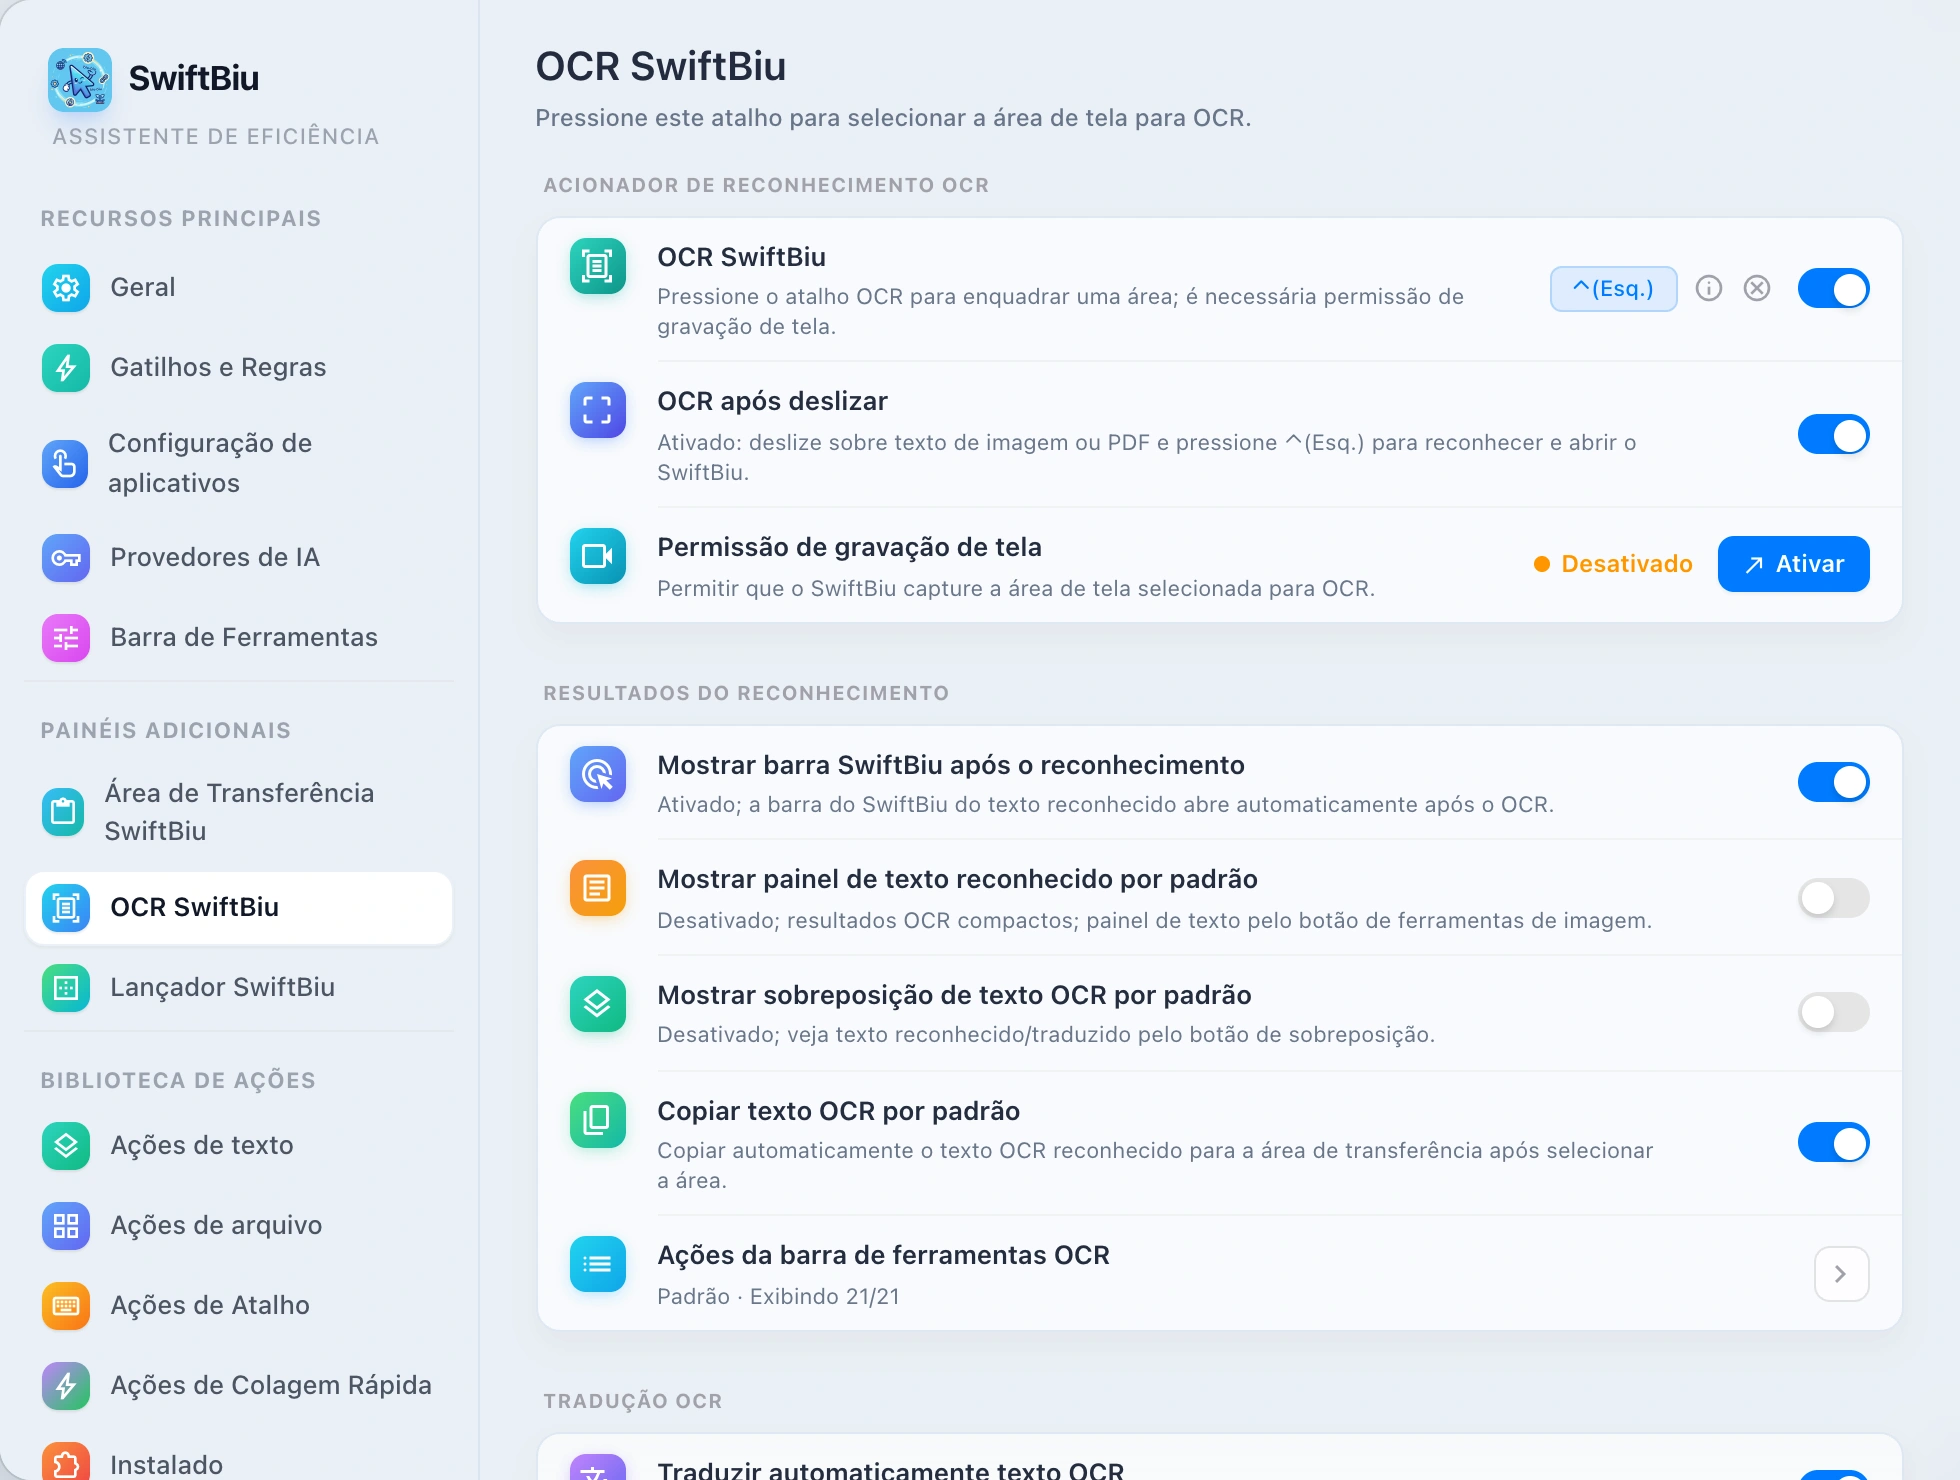Open Configuração de aplicativos page
Viewport: 1960px width, 1480px height.
point(238,464)
